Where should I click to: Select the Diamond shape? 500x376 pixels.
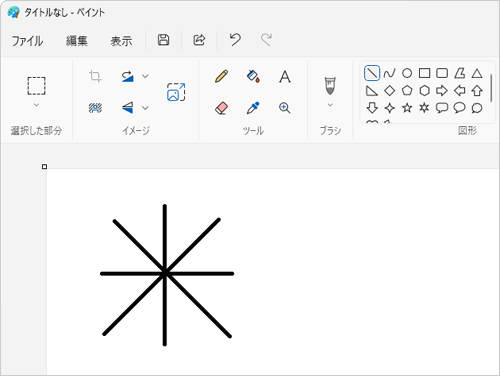(x=389, y=91)
